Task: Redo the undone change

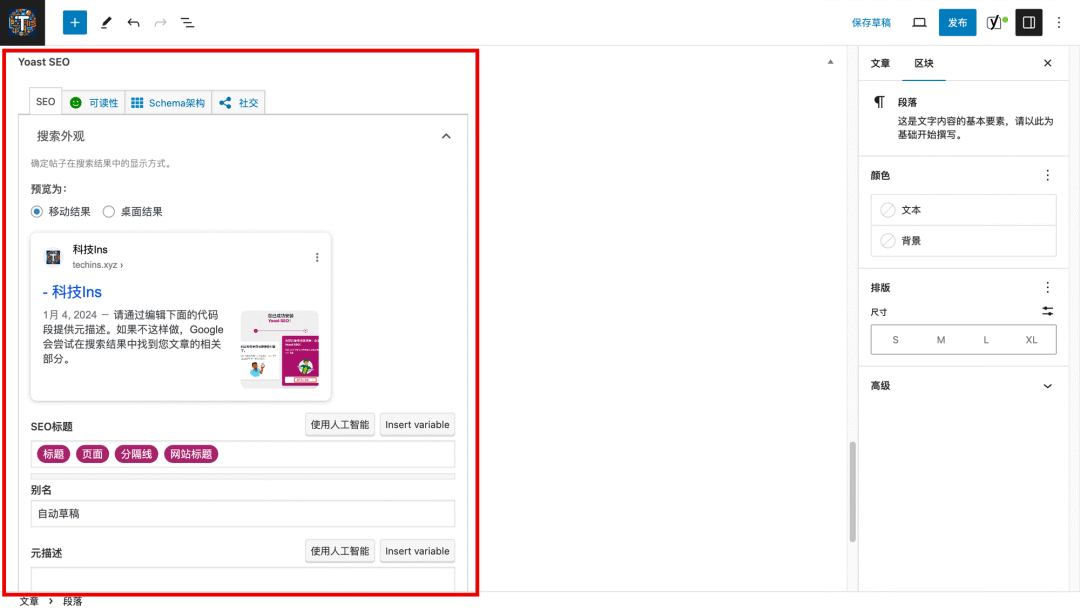Action: [160, 23]
